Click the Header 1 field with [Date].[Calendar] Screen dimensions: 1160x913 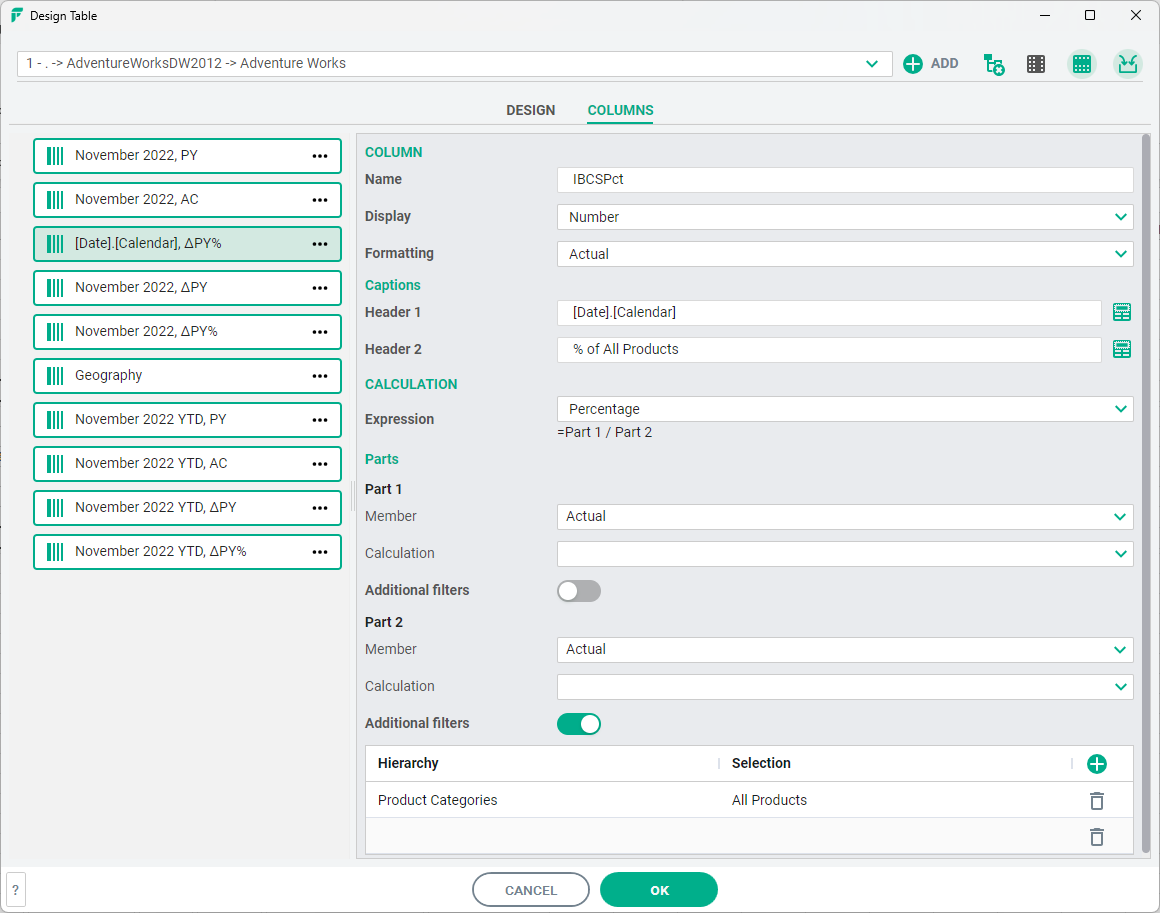(829, 312)
